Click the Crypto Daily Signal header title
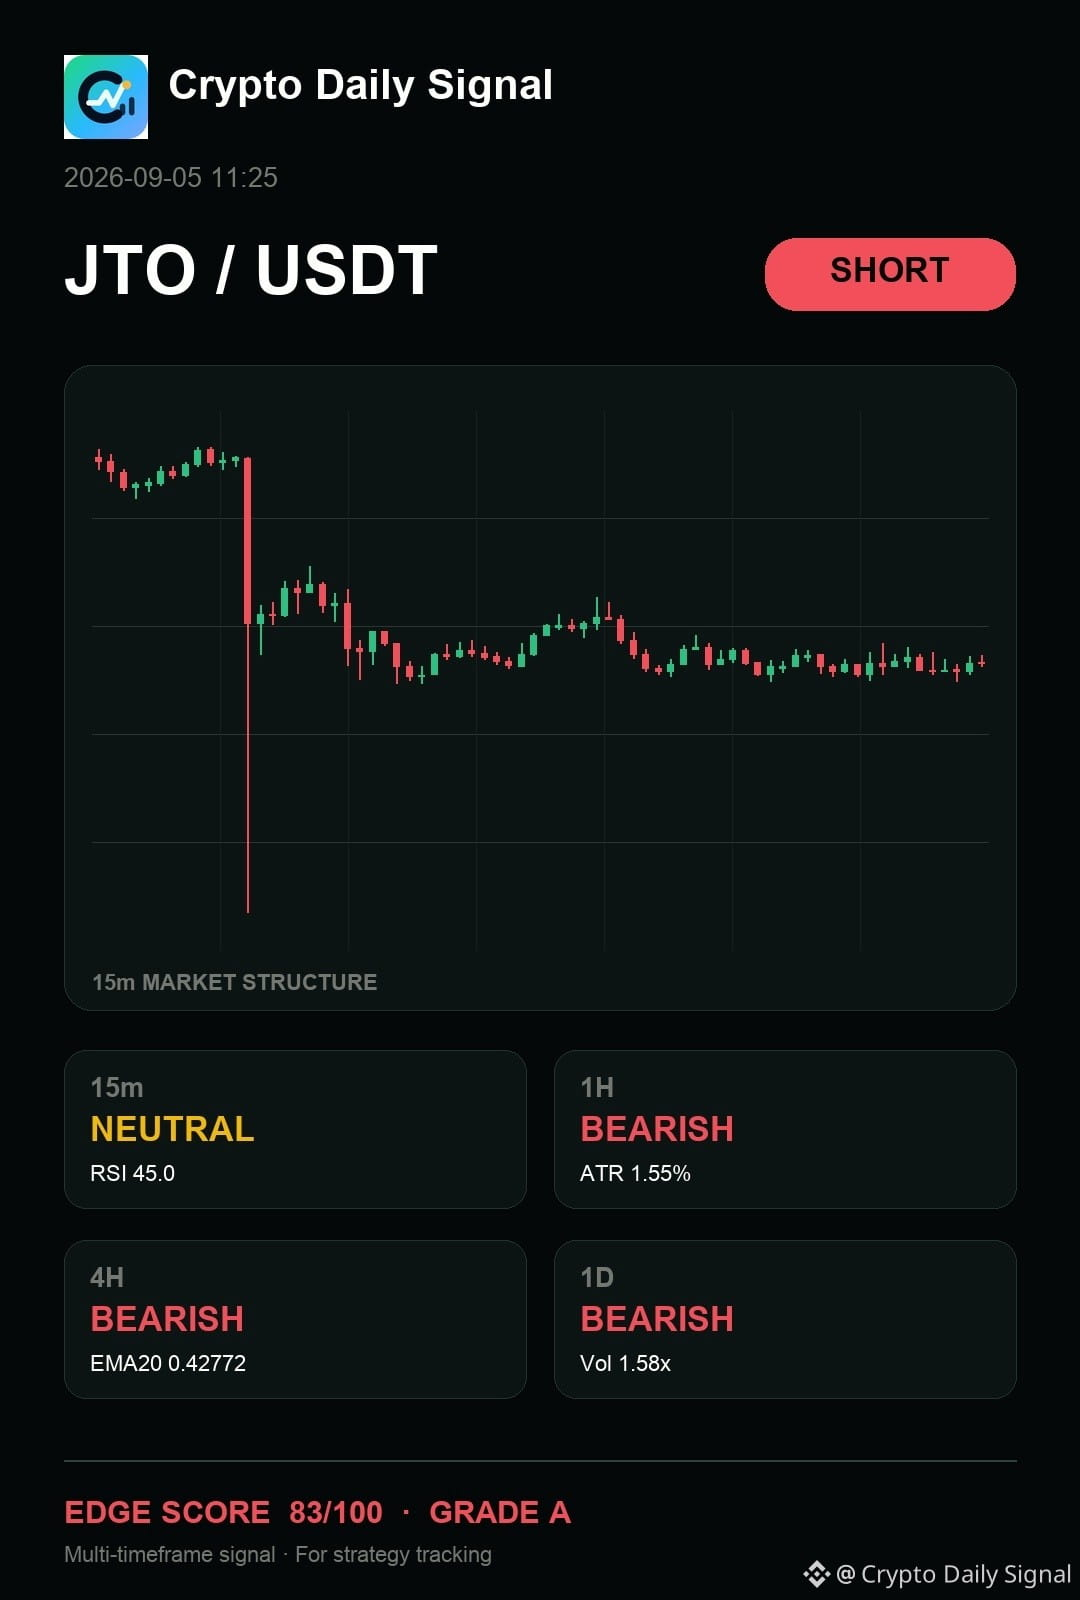This screenshot has height=1600, width=1080. pyautogui.click(x=361, y=86)
